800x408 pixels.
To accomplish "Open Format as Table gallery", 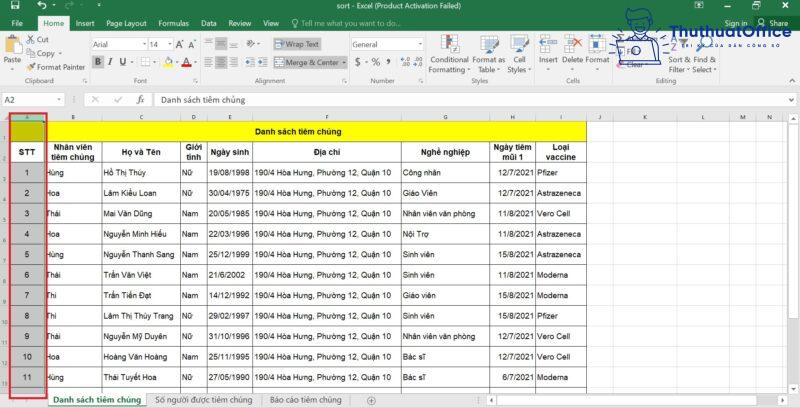I will pyautogui.click(x=488, y=55).
